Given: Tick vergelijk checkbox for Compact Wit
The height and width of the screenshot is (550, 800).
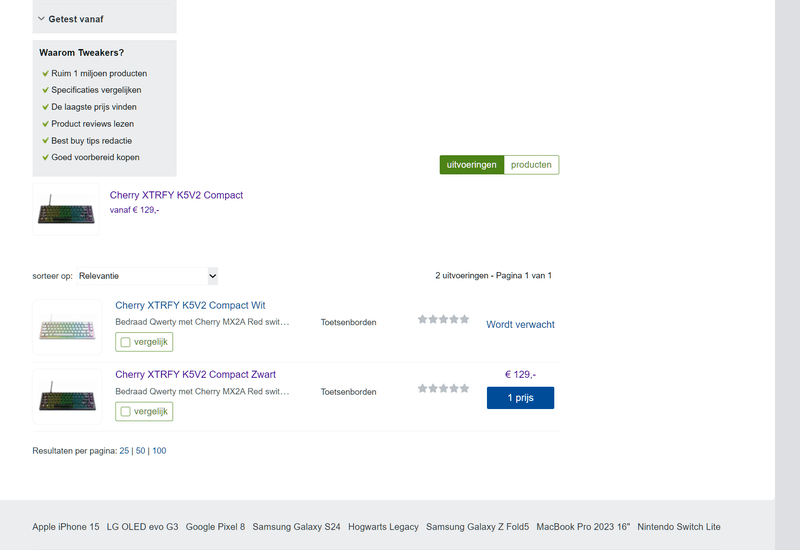Looking at the screenshot, I should coord(126,342).
